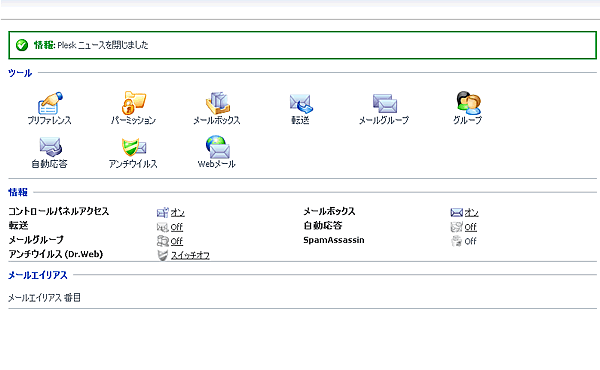This screenshot has width=600, height=370.
Task: Open the プリファレンス (Preferences) tool icon
Action: tap(50, 103)
